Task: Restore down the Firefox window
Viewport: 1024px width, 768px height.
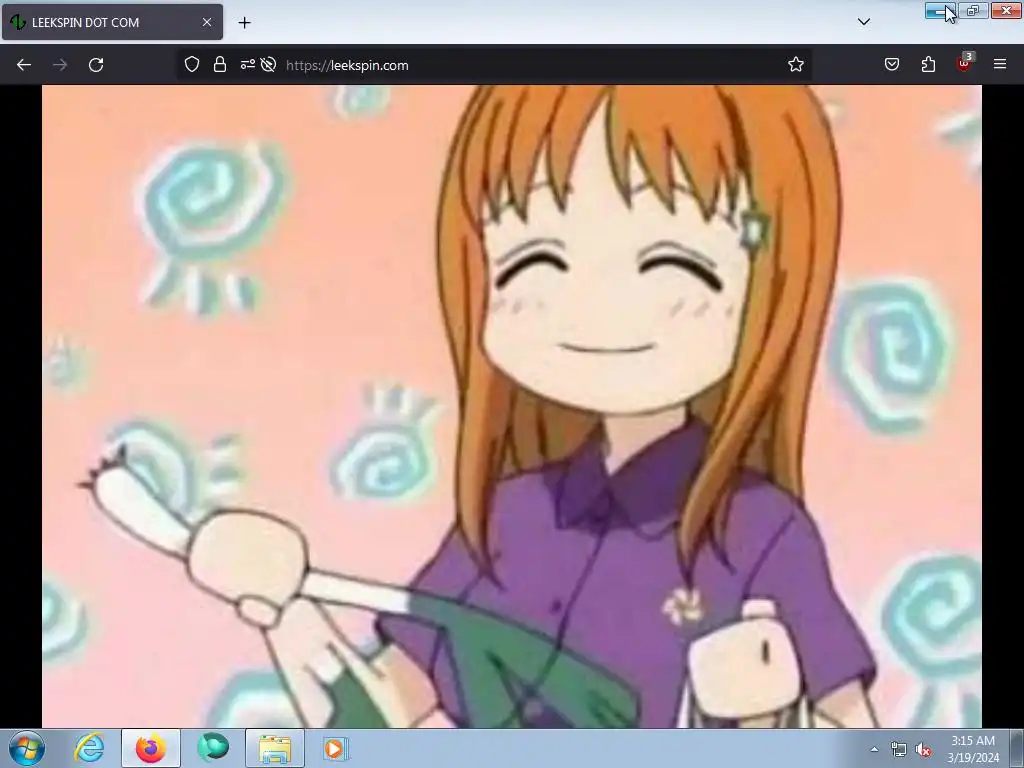Action: click(973, 10)
